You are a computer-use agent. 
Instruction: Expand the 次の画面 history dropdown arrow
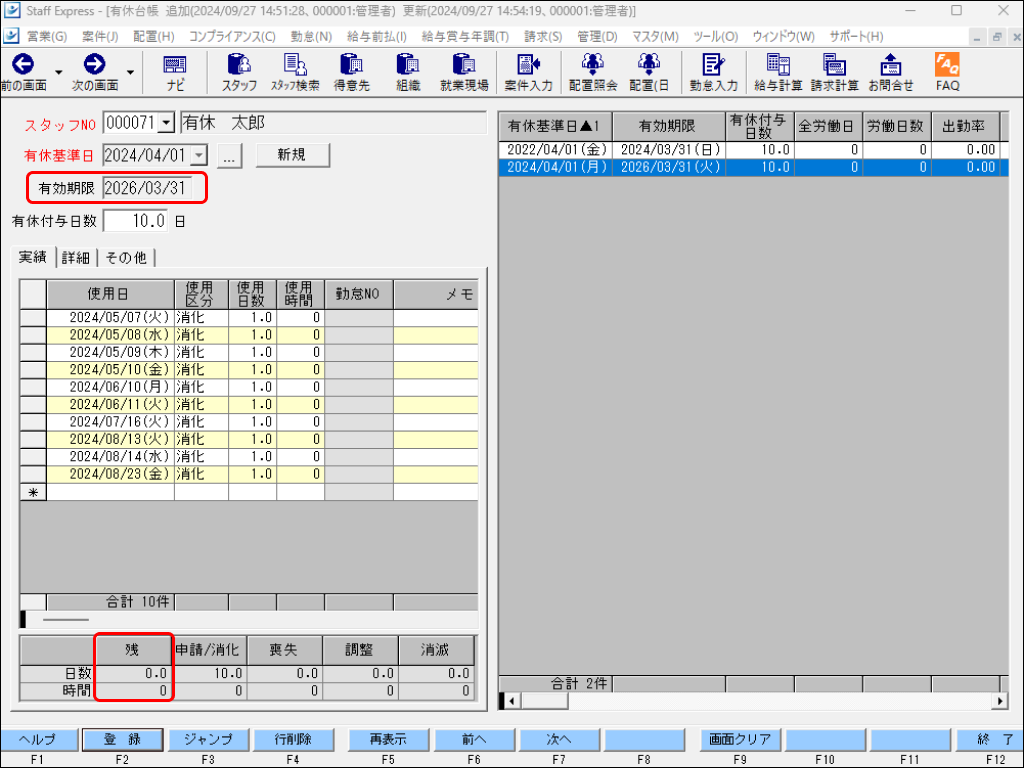(130, 72)
